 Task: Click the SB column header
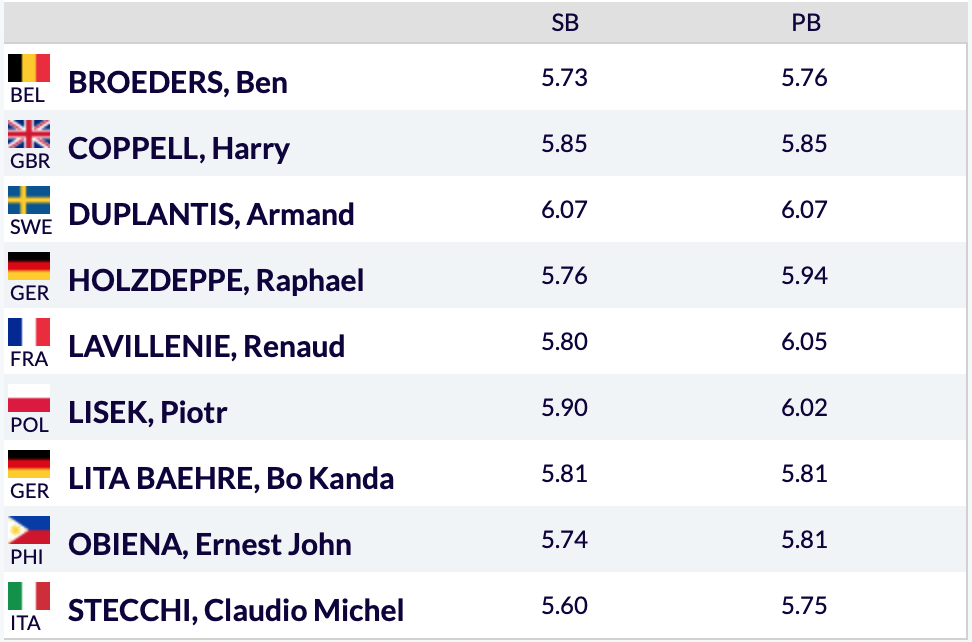coord(565,23)
